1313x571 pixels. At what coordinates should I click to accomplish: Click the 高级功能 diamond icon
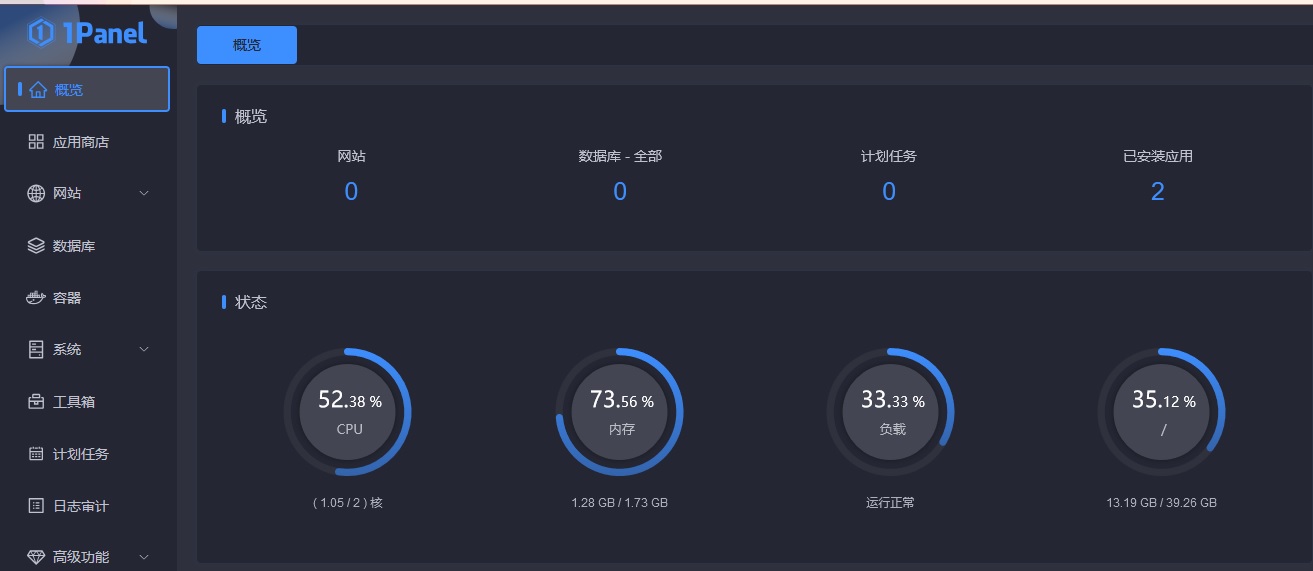[36, 557]
